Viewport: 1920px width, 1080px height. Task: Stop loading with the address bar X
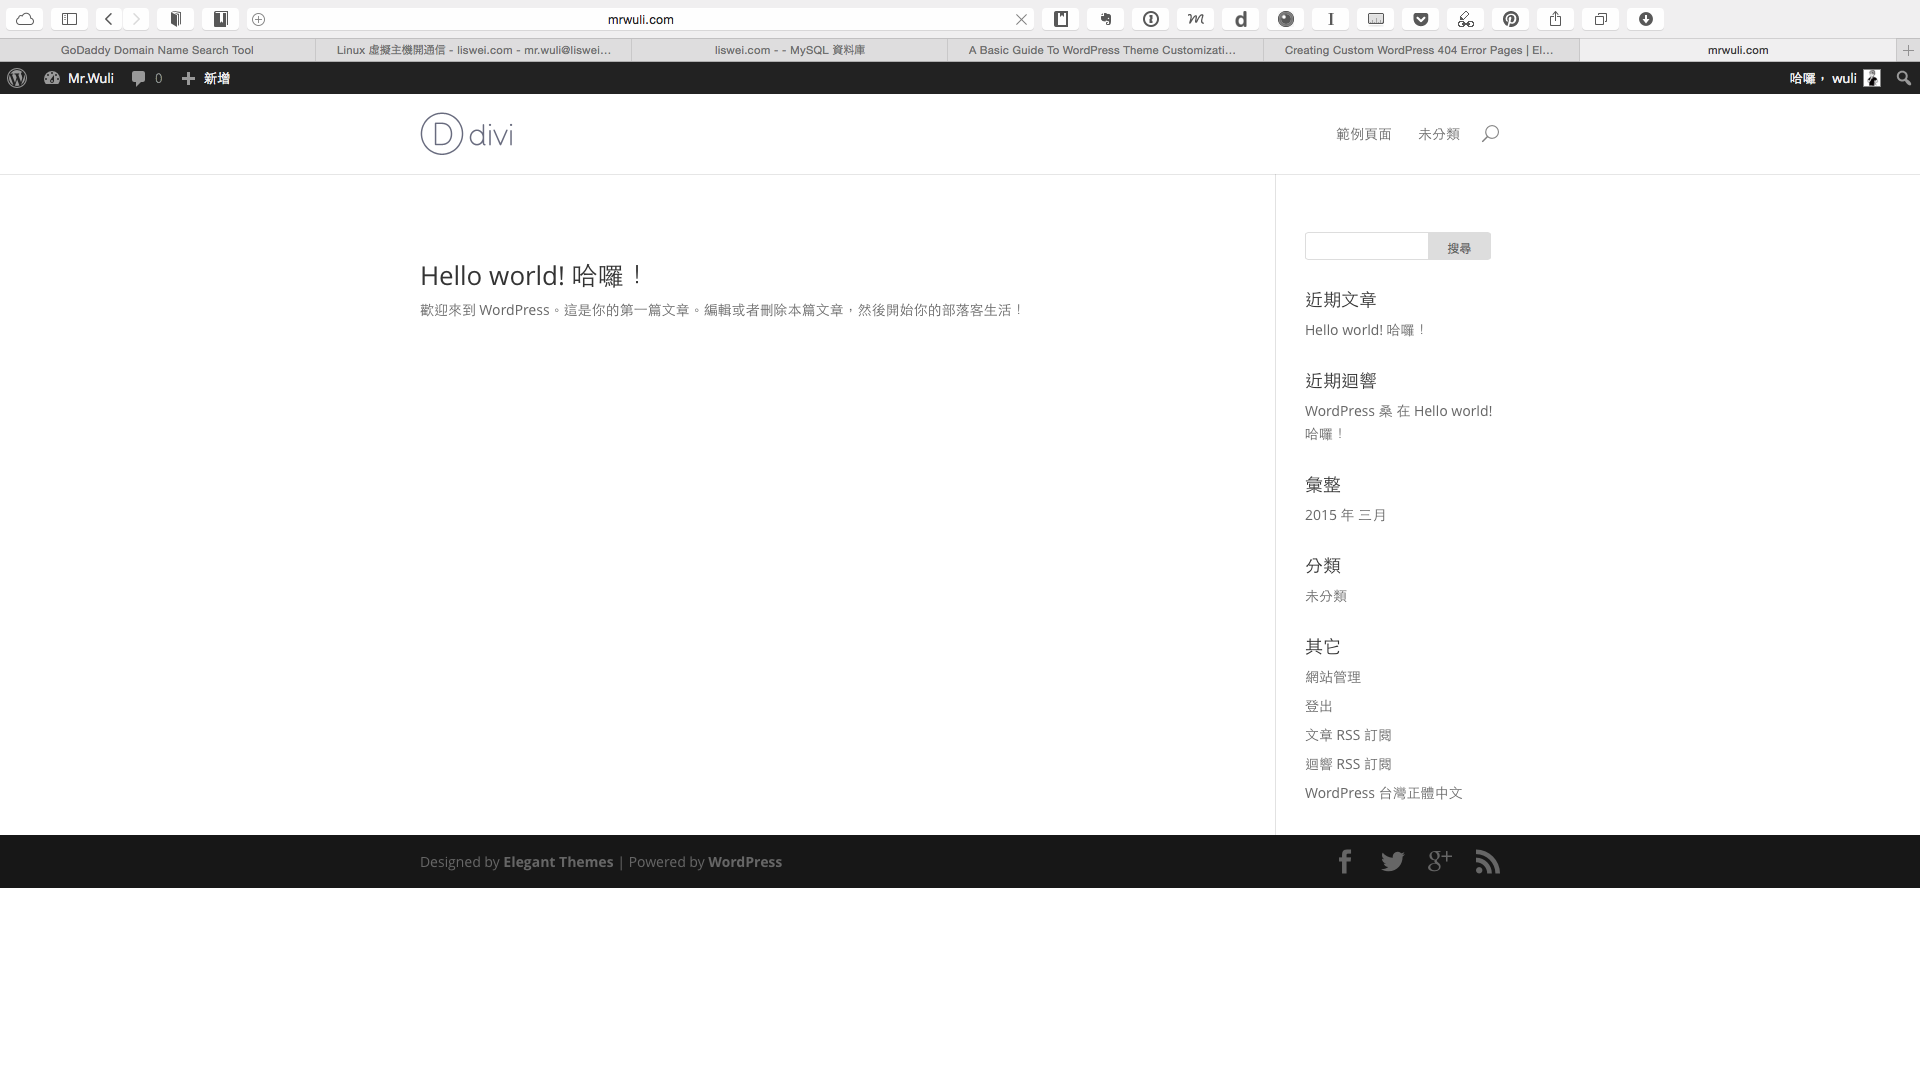click(1021, 19)
